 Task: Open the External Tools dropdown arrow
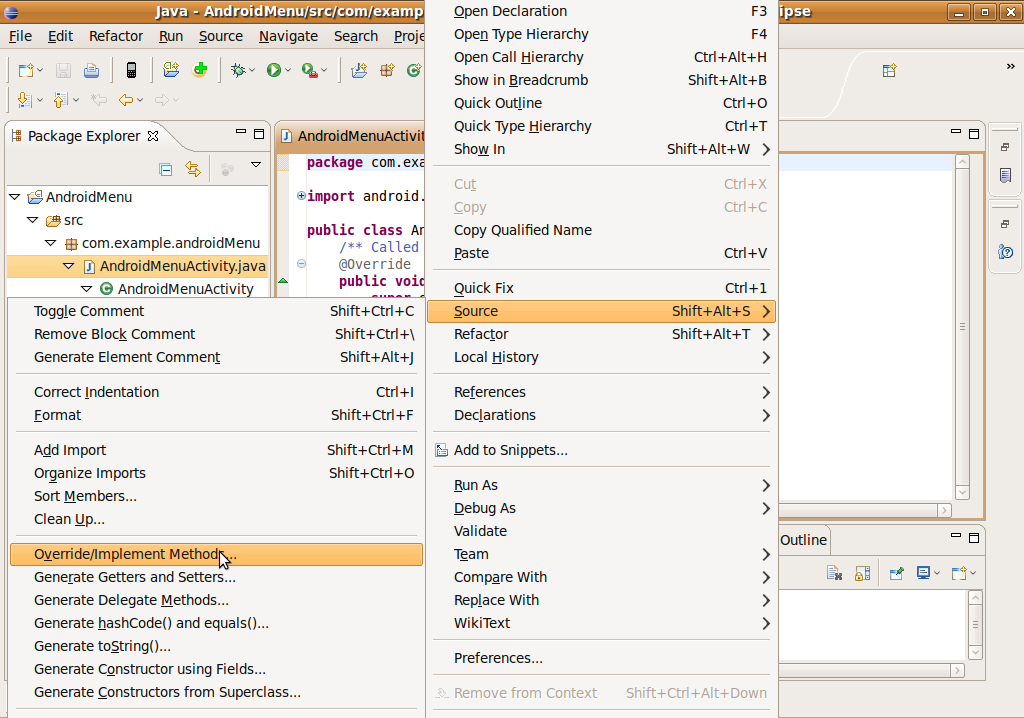click(325, 71)
